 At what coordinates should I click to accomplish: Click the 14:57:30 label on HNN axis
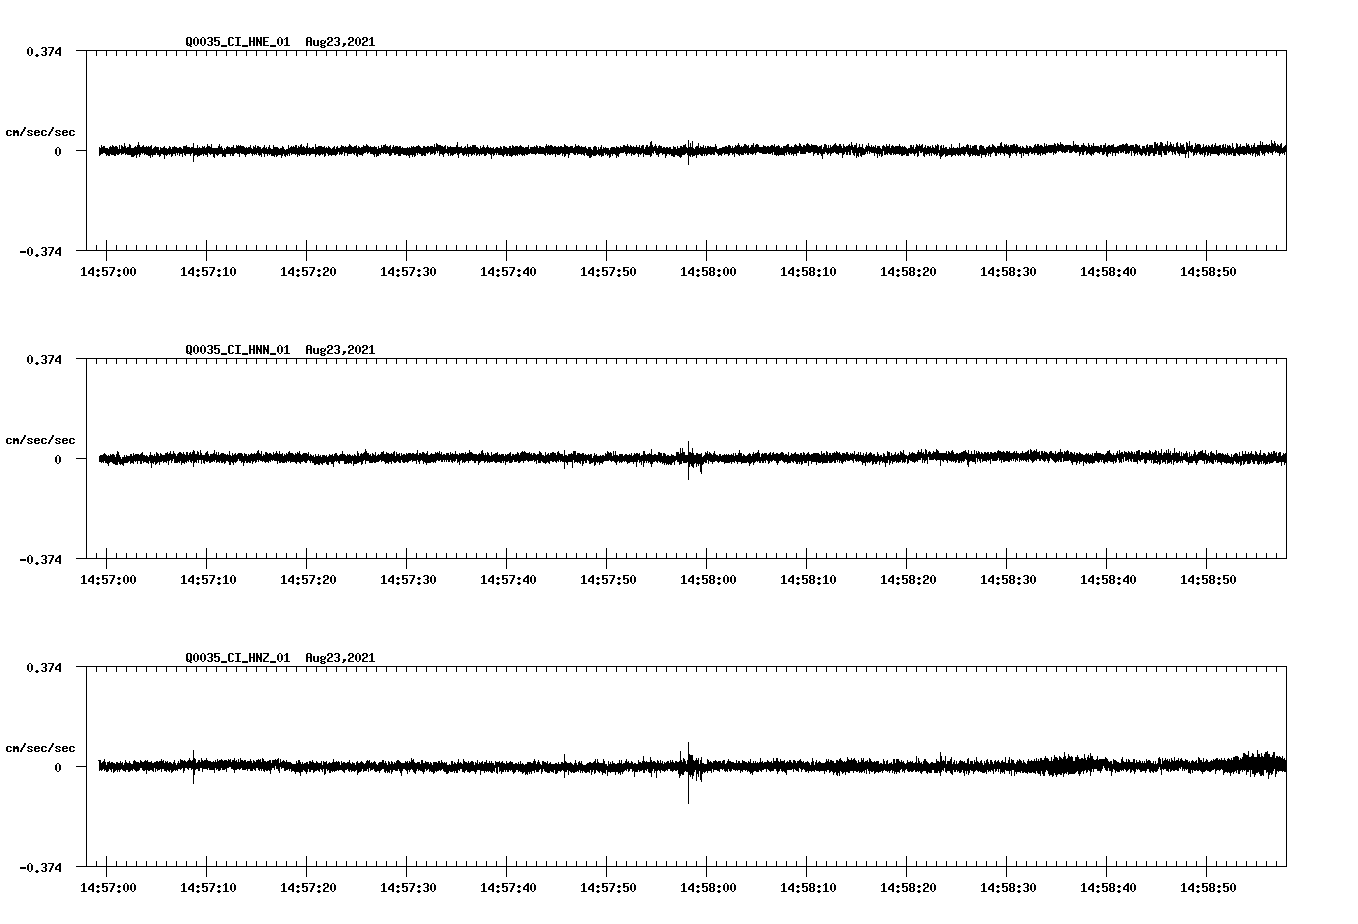click(x=408, y=580)
